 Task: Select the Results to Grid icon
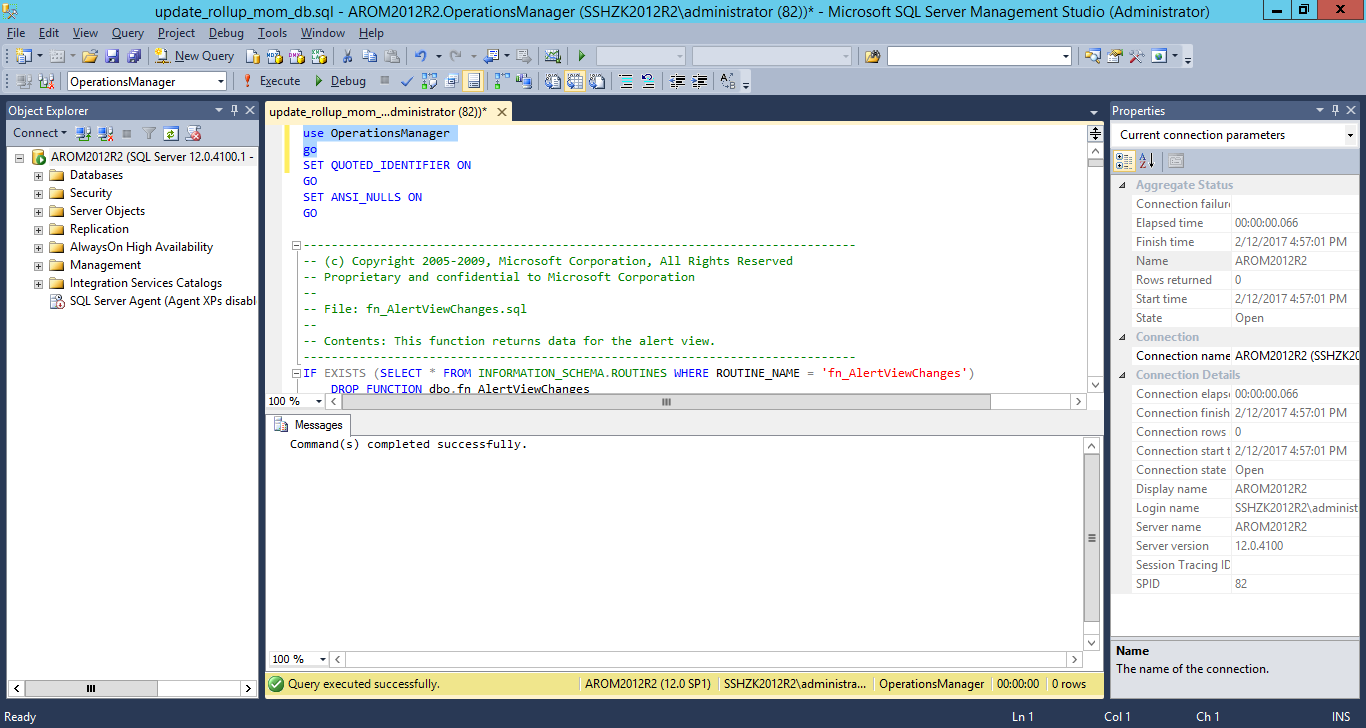pyautogui.click(x=574, y=81)
